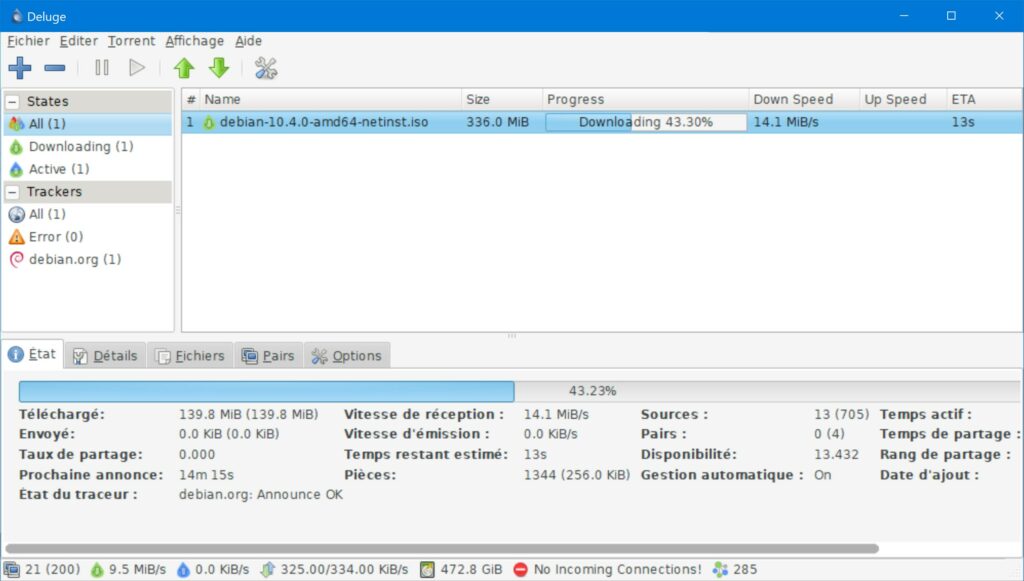This screenshot has width=1024, height=581.
Task: Sort torrents by Progress column
Action: [645, 100]
